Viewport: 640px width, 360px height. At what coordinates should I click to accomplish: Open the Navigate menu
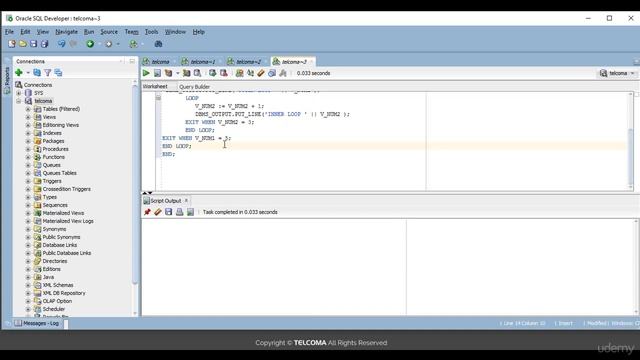67,32
